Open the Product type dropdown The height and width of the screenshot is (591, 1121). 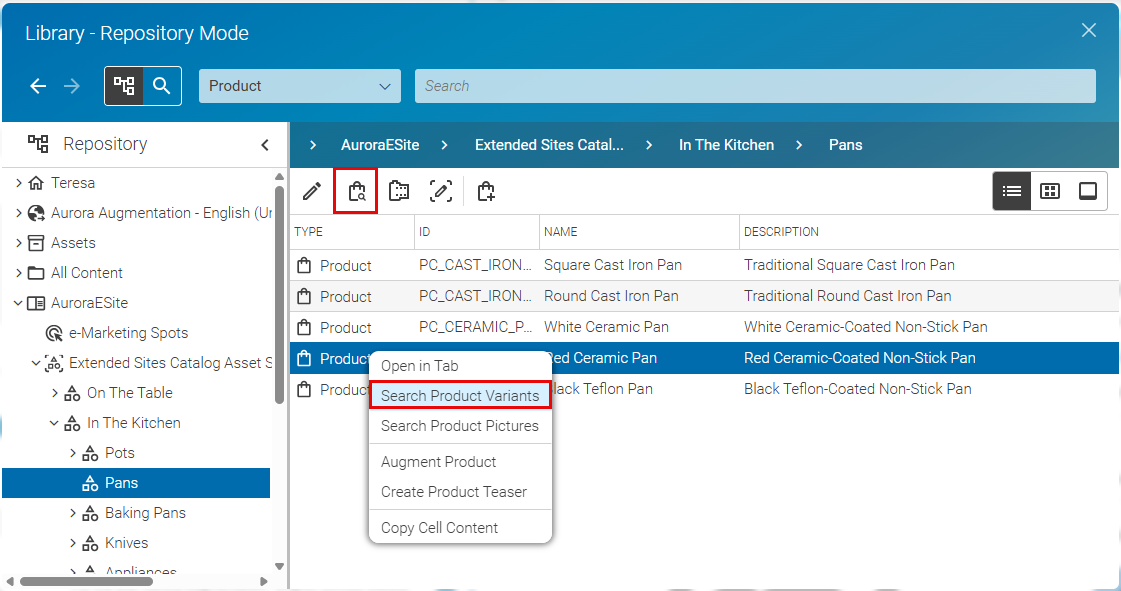299,86
